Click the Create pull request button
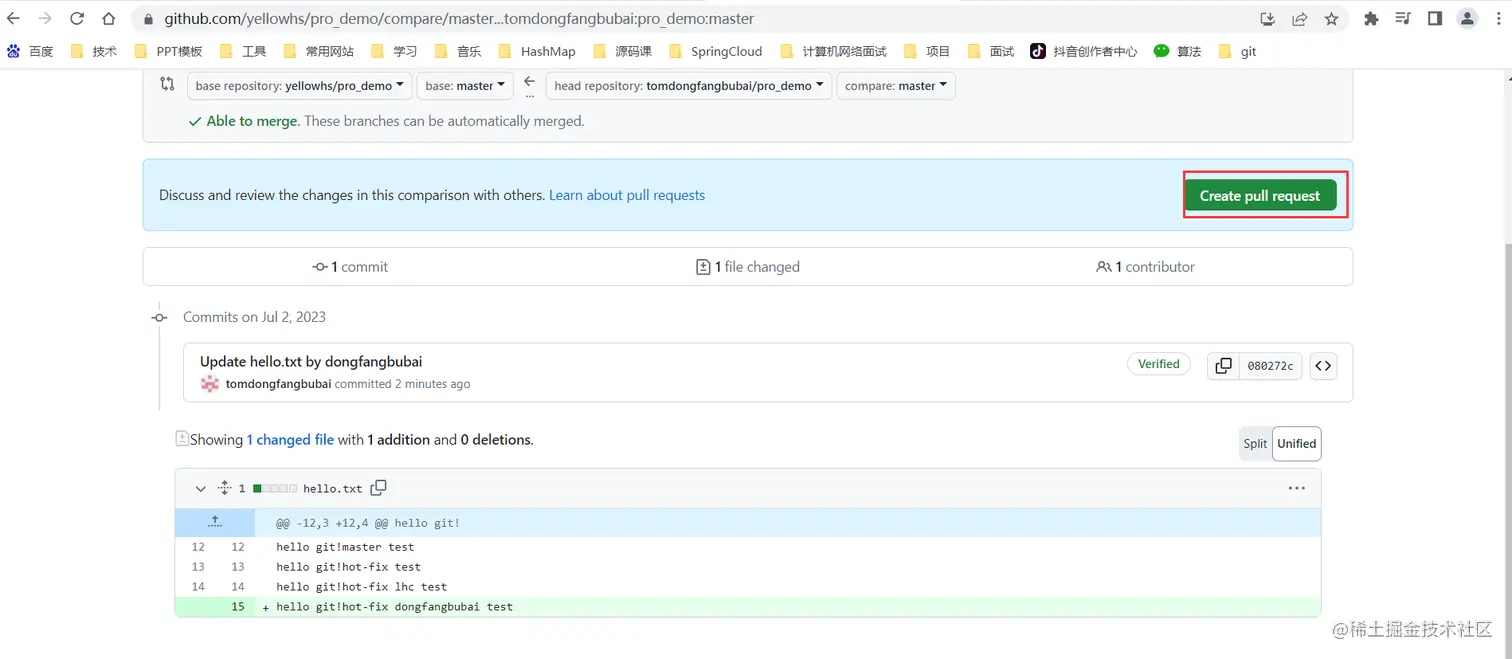Viewport: 1512px width, 659px height. [x=1260, y=196]
